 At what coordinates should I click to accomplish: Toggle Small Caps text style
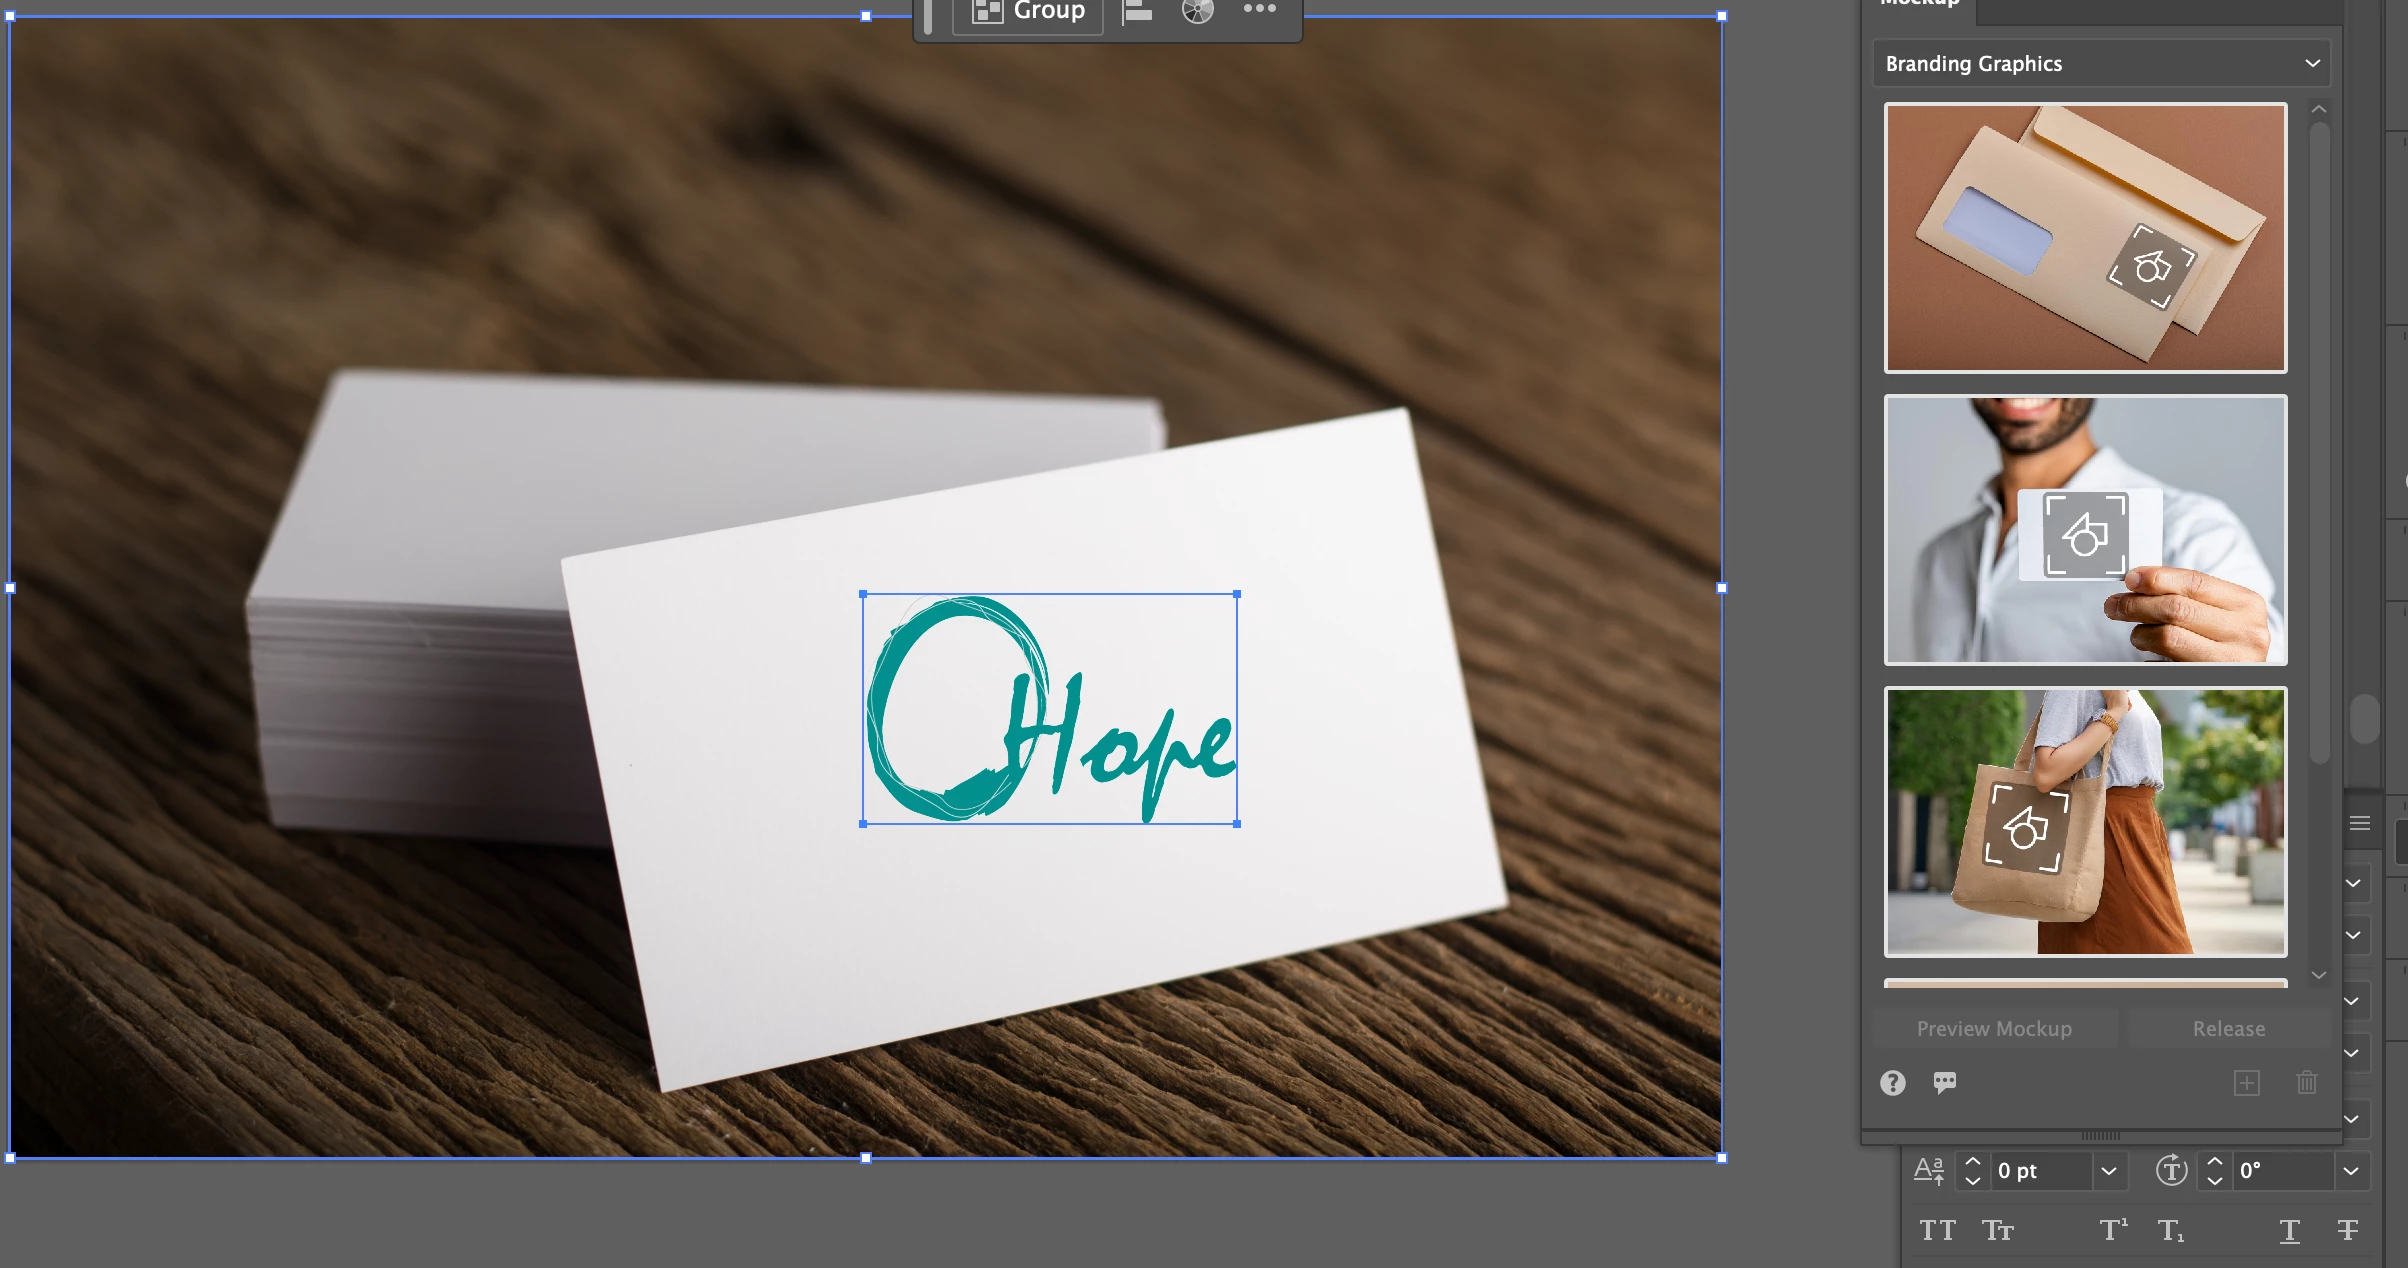(1997, 1231)
